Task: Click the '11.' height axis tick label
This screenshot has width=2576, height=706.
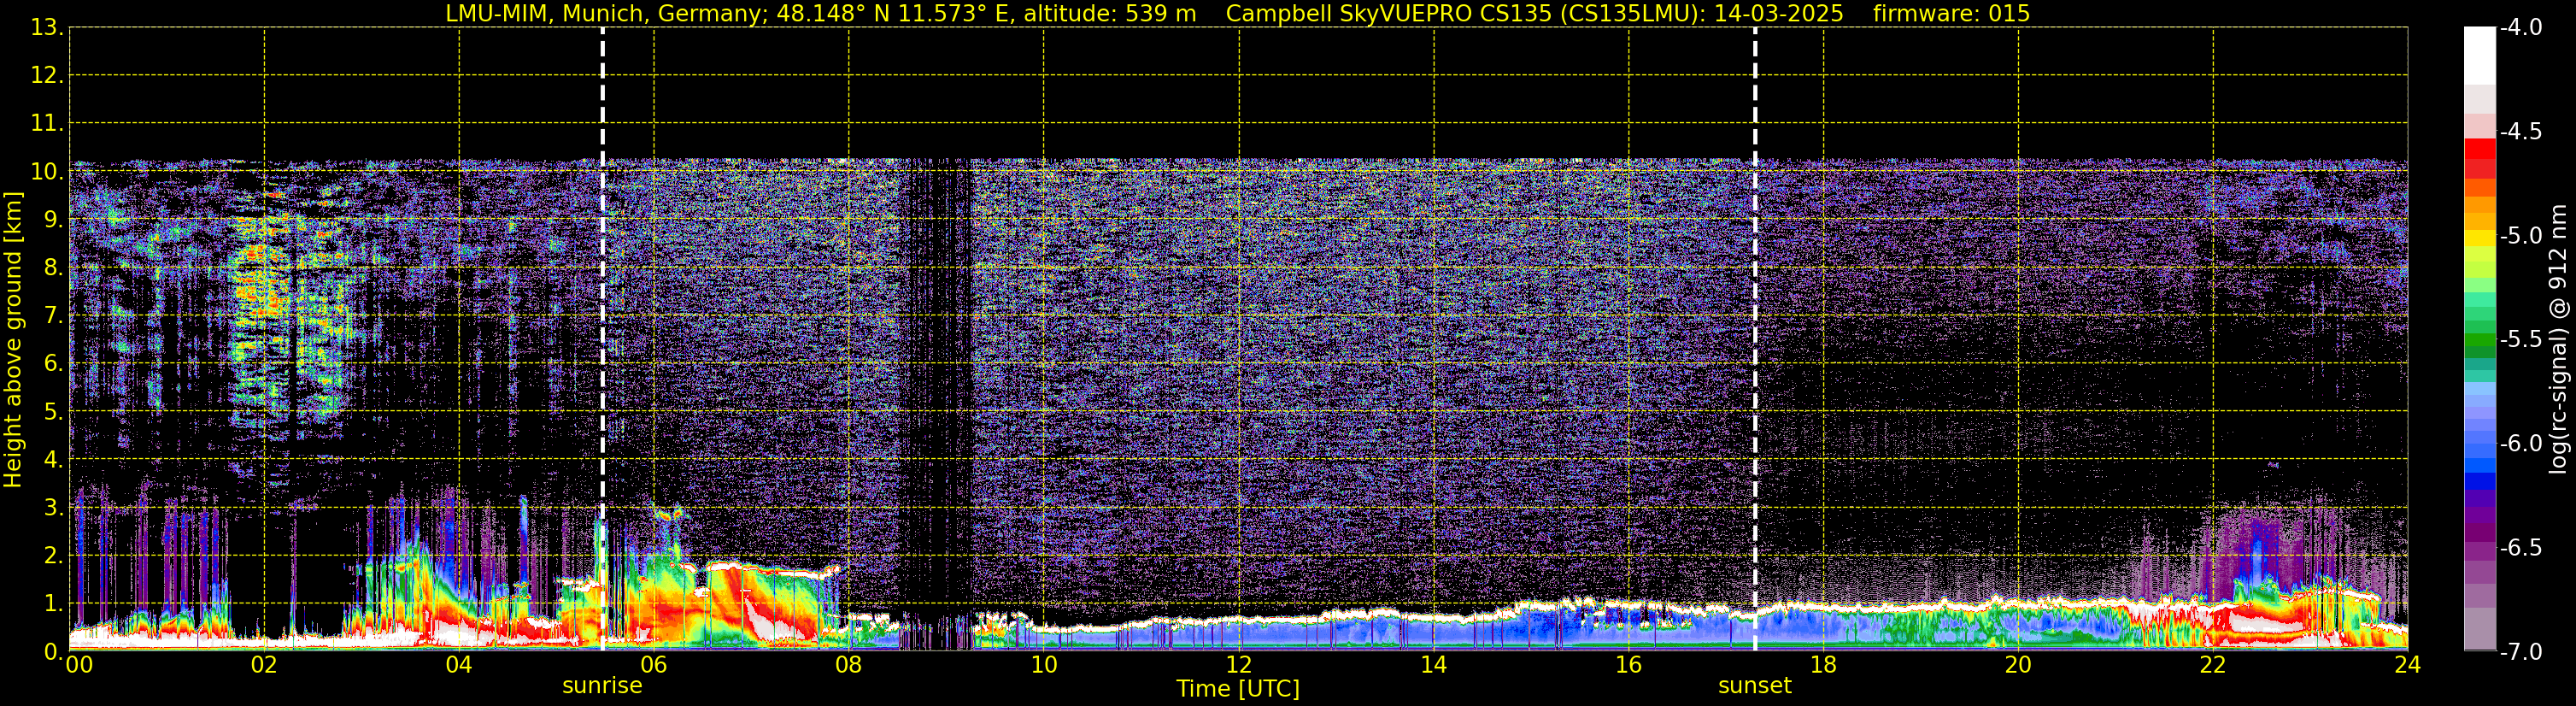Action: coord(46,124)
